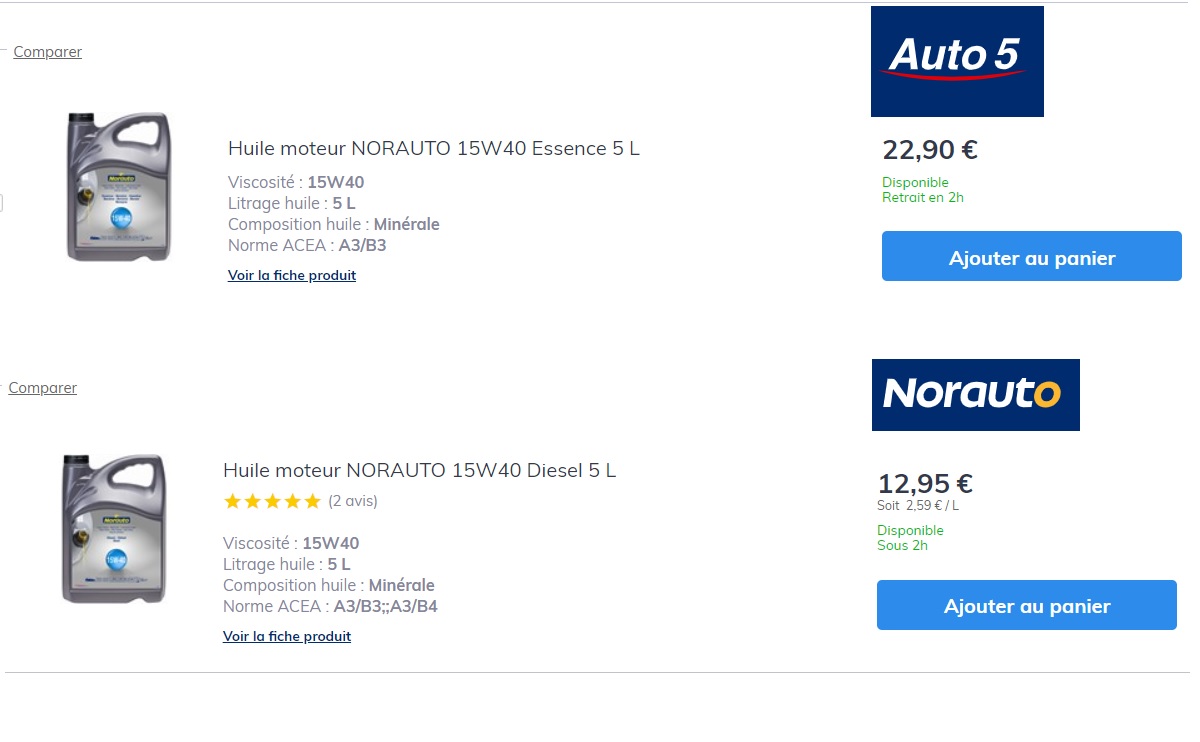Open title 'Huile moteur NORAUTO 15W40 Essence 5 L'

[x=434, y=149]
